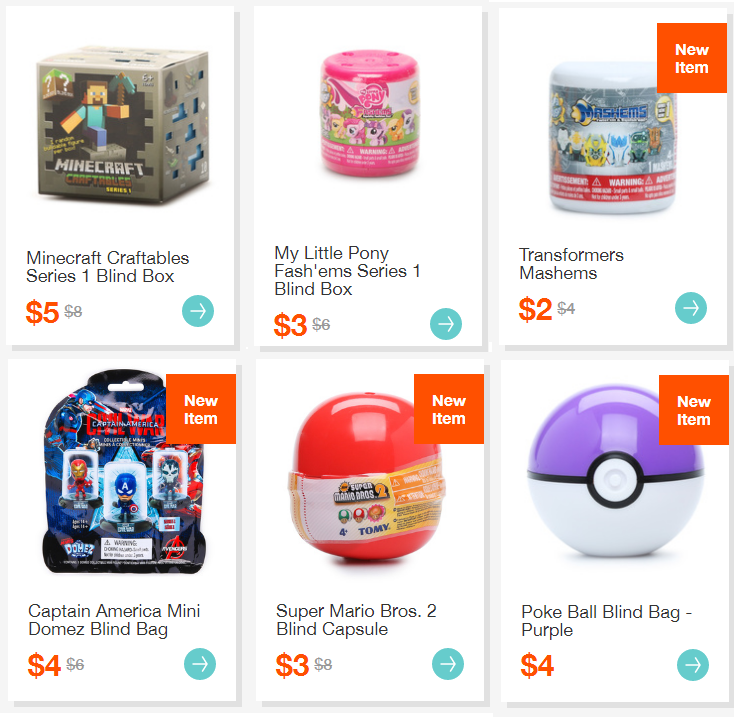Click arrow icon on Poke Ball Blind Bag card

tap(693, 665)
